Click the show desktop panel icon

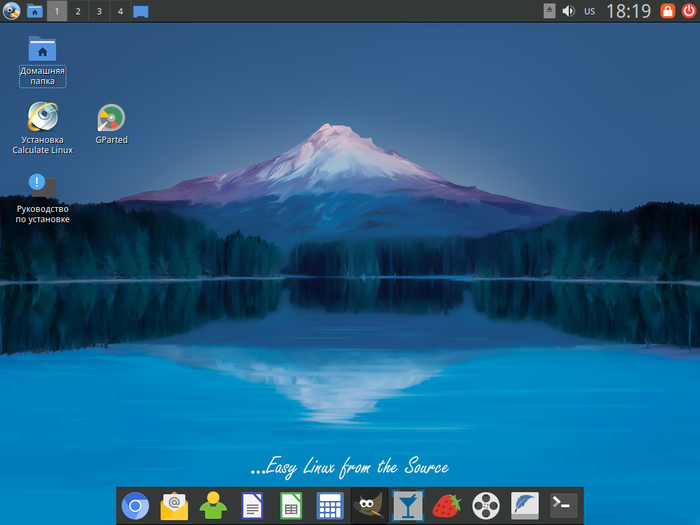coord(141,12)
